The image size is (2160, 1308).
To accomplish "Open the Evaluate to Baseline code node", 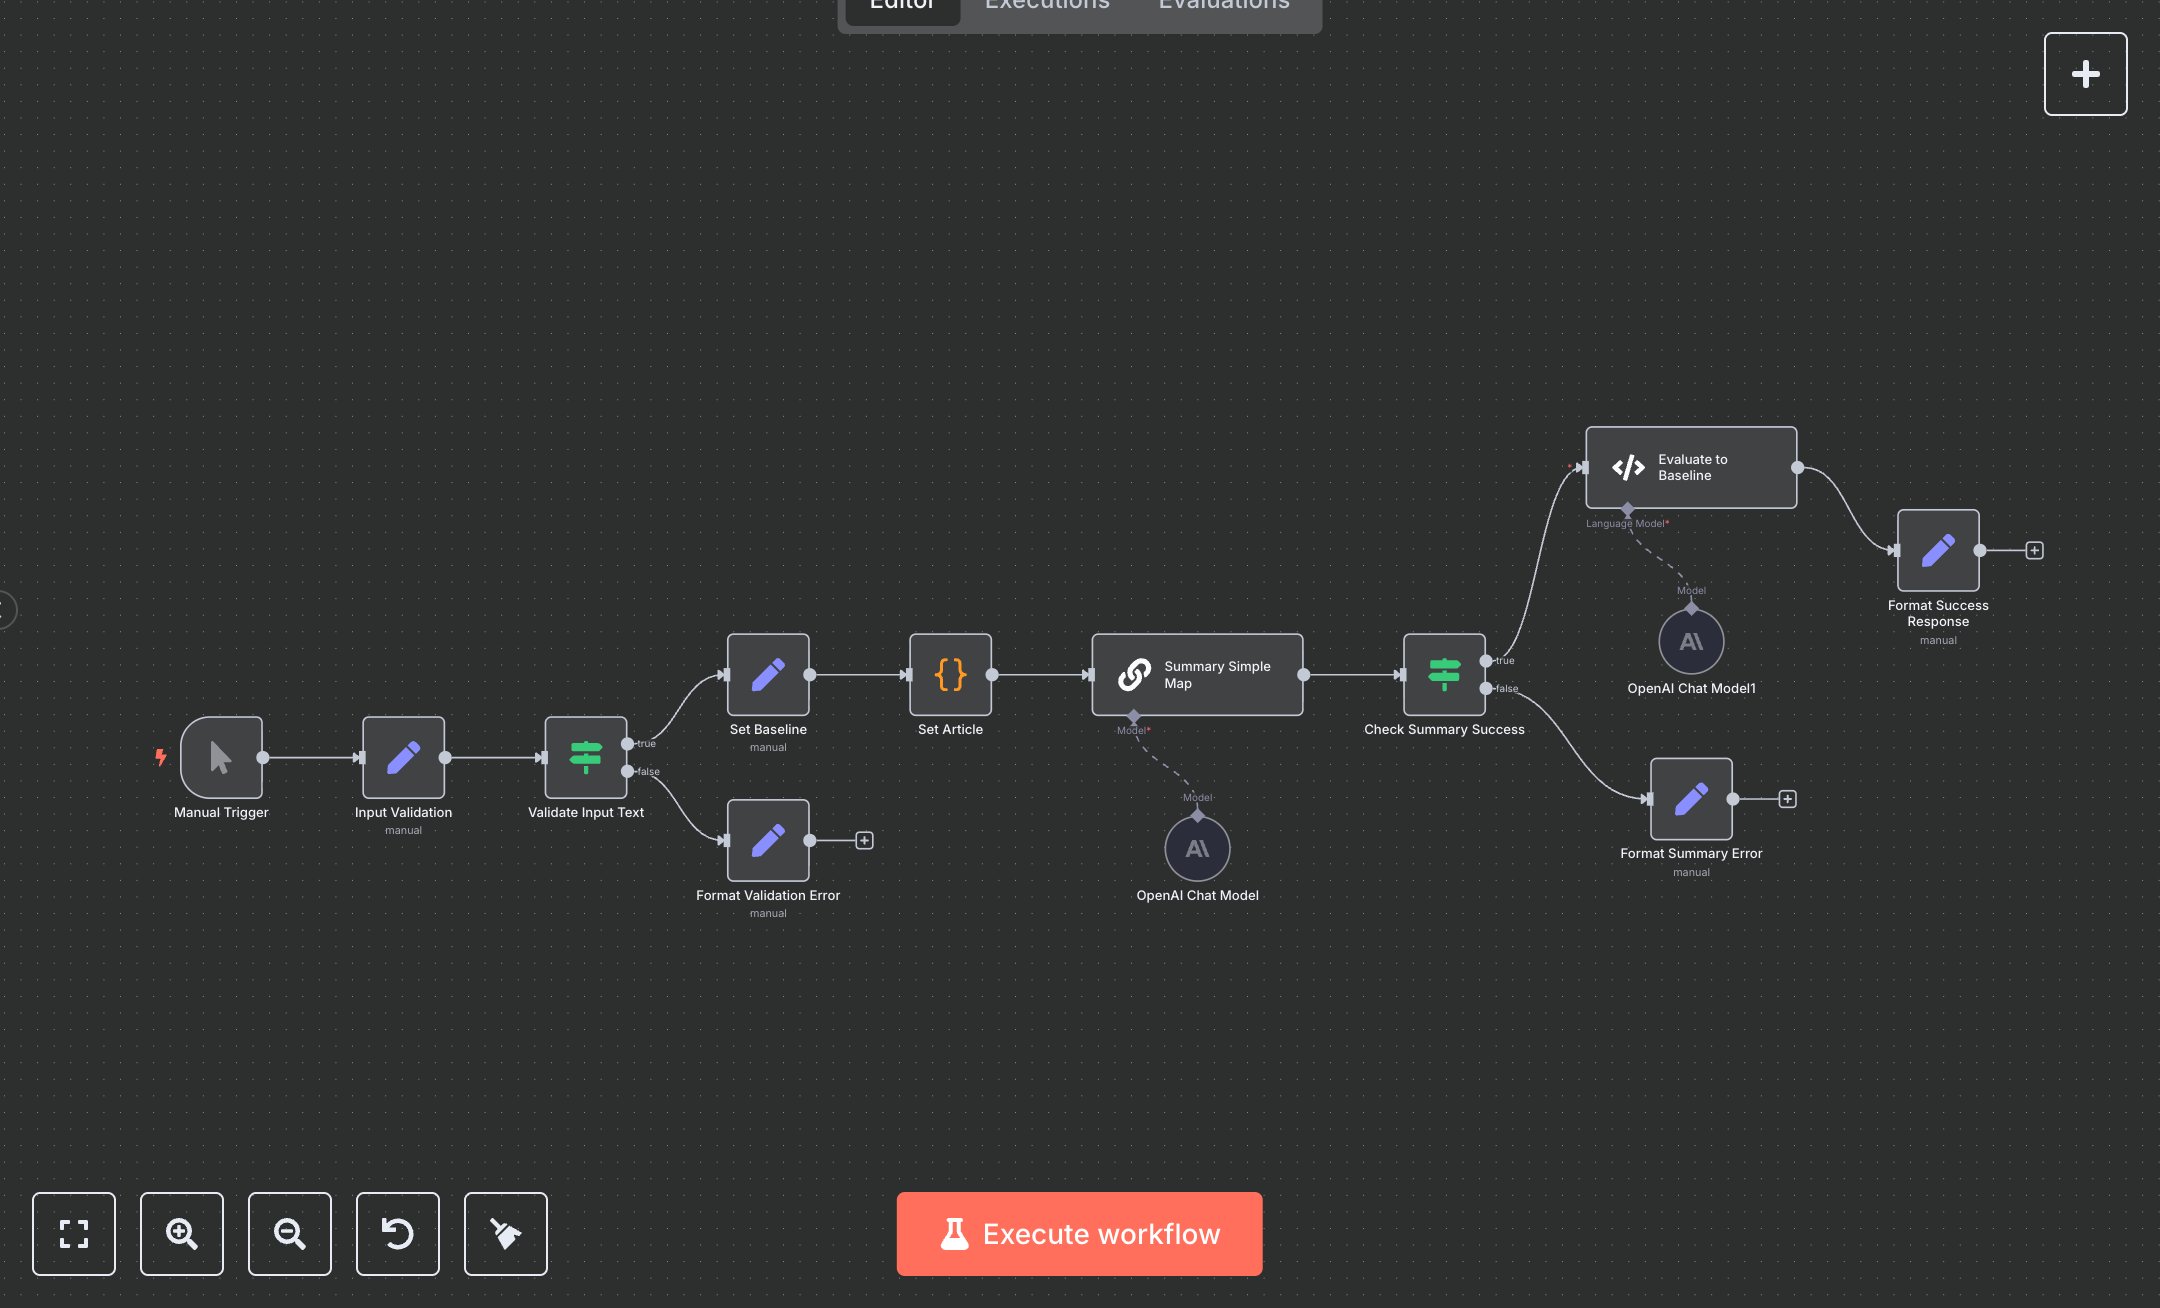I will click(x=1690, y=467).
